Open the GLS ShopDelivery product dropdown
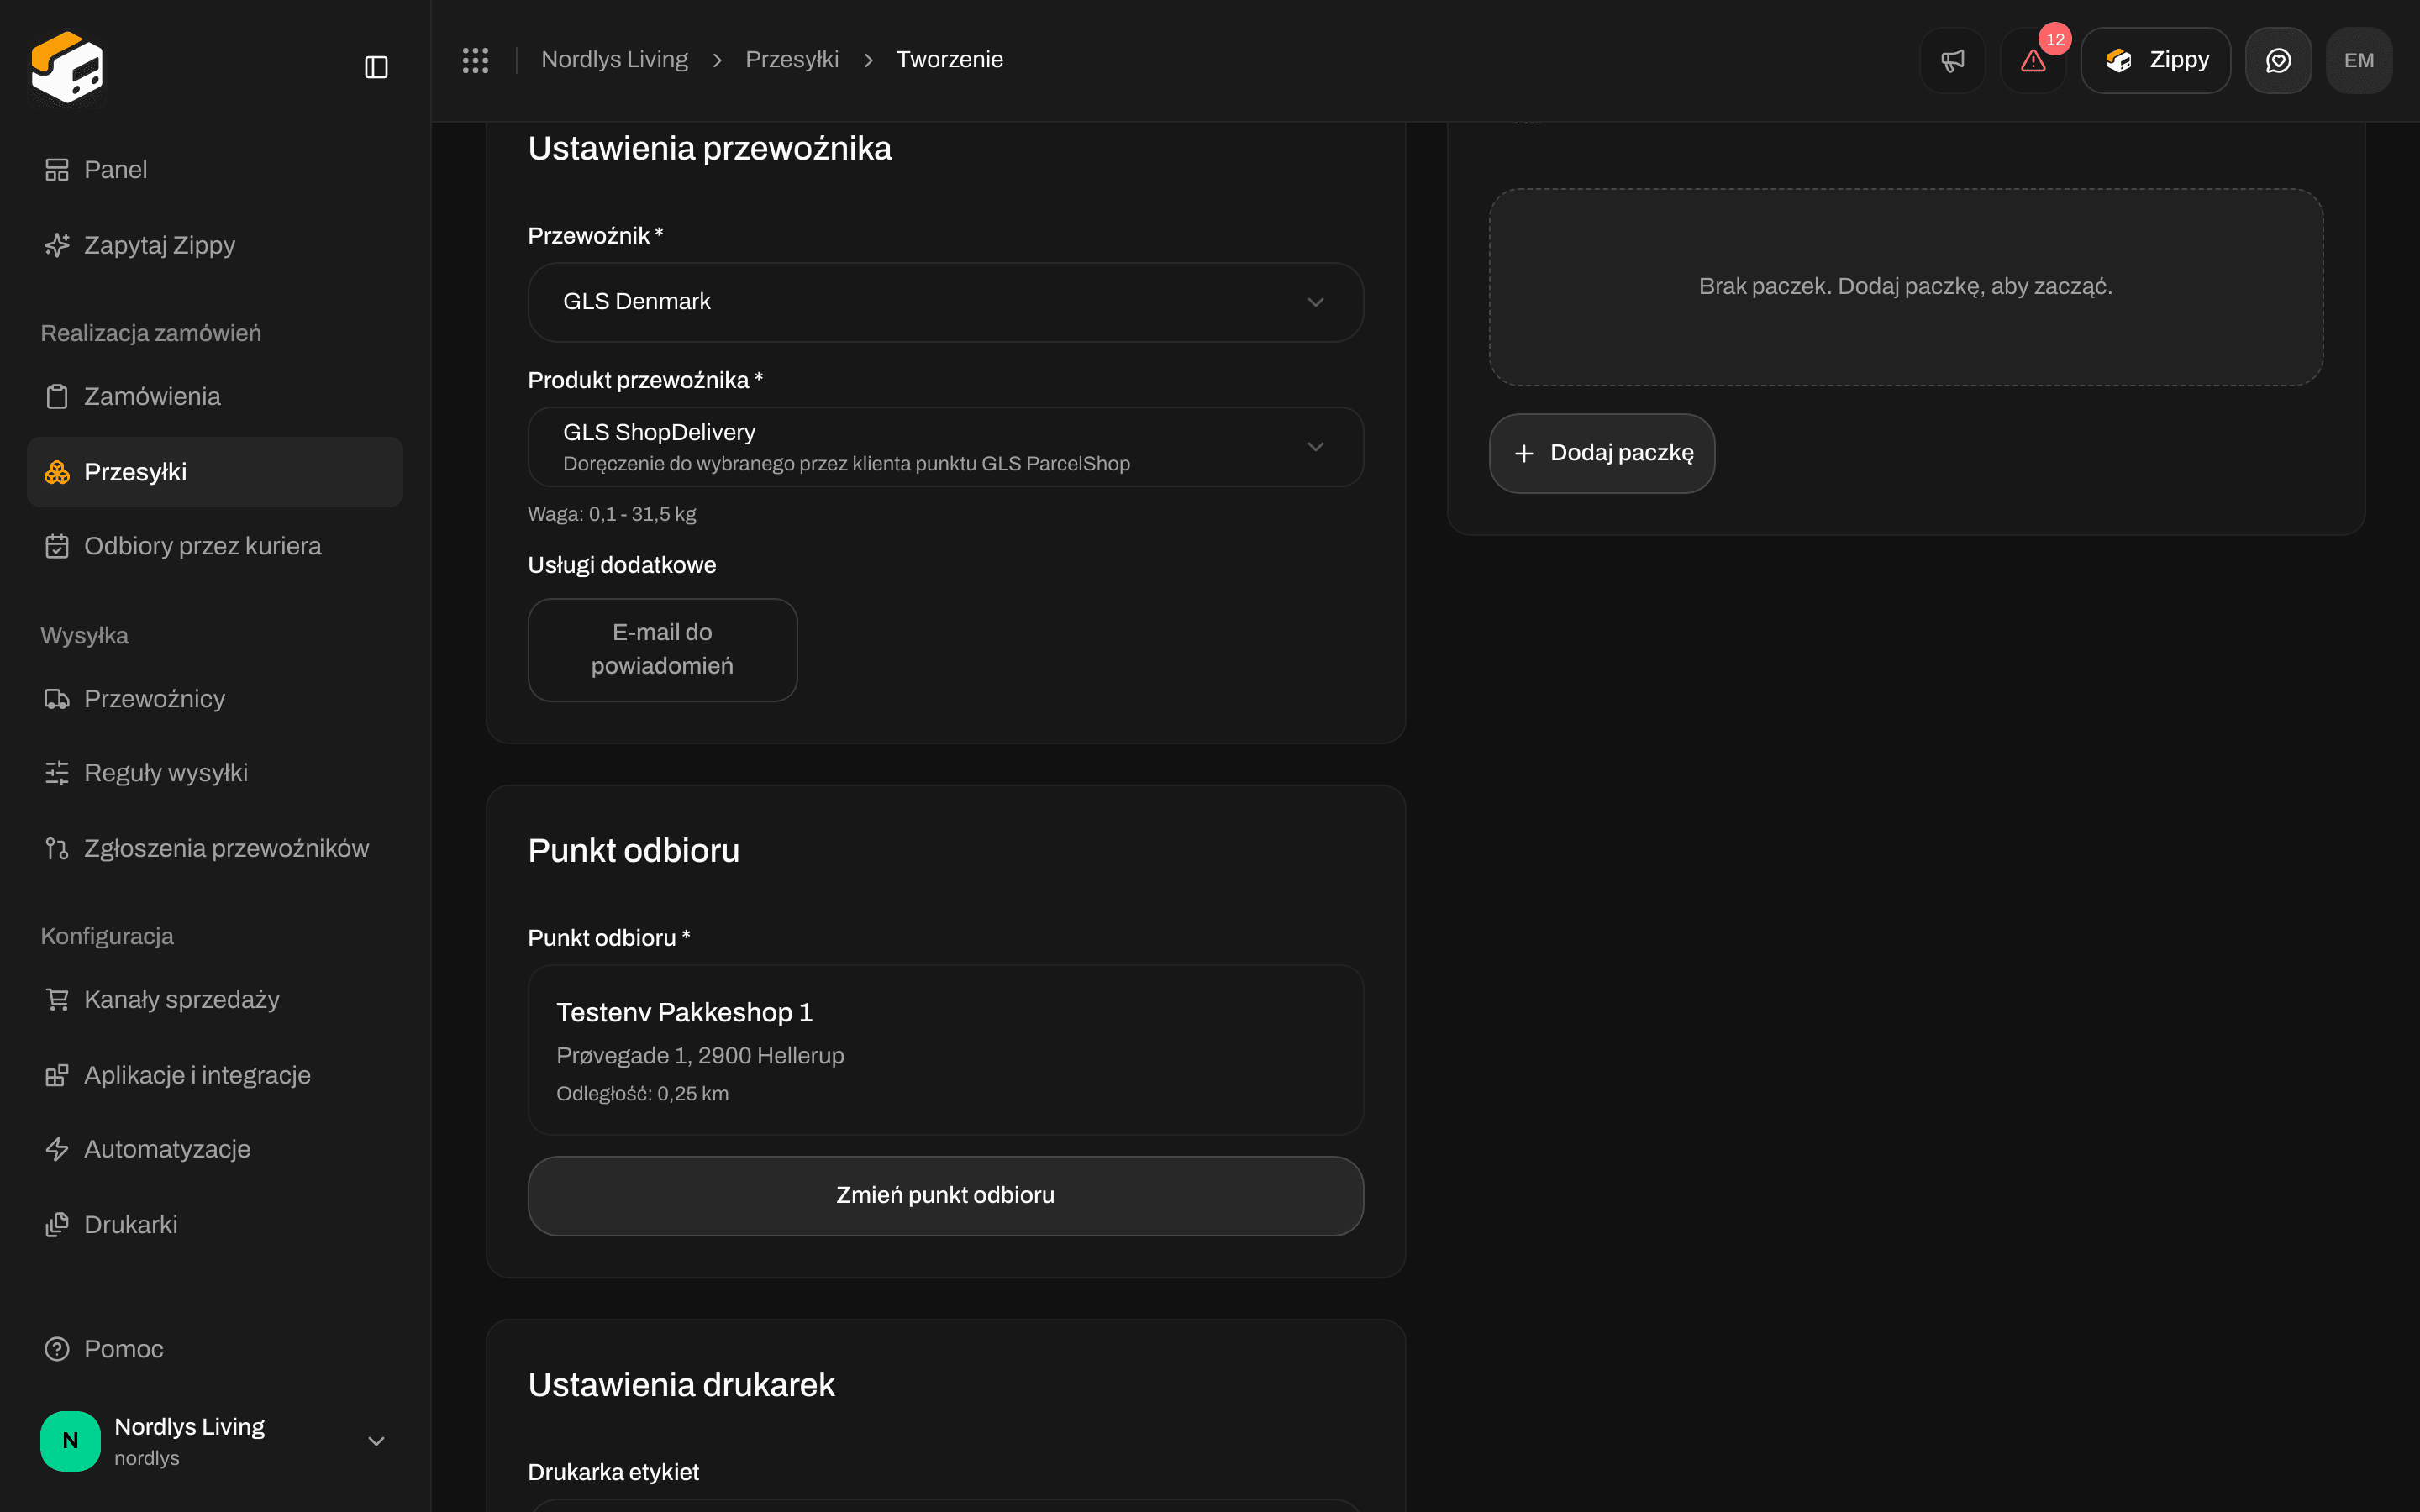The image size is (2420, 1512). coord(945,447)
